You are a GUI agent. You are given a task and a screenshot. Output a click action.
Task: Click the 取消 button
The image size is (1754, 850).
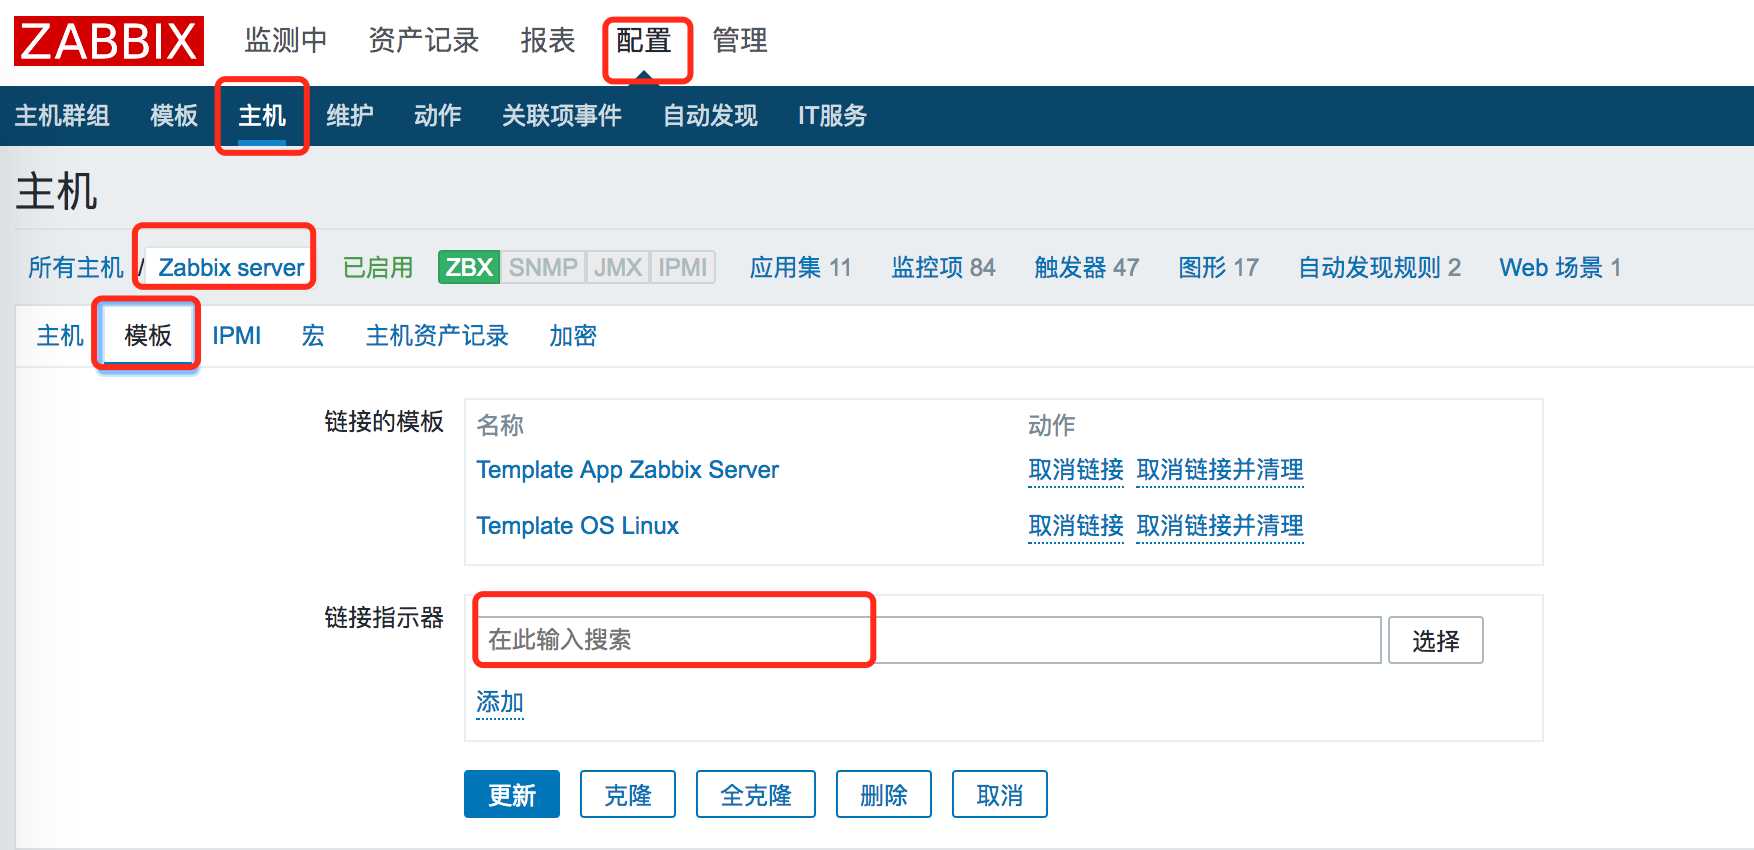(x=1000, y=795)
